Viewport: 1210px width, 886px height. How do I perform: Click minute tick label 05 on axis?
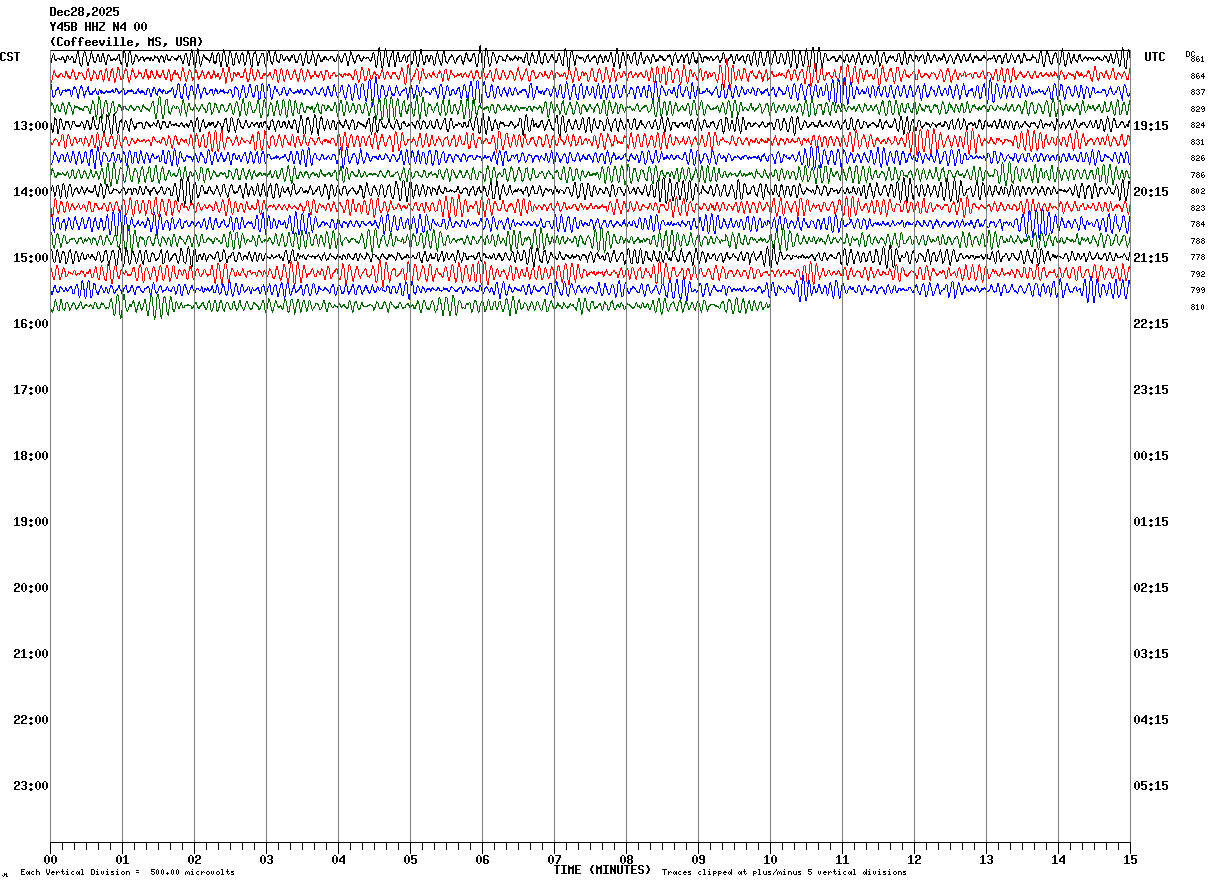pyautogui.click(x=410, y=860)
